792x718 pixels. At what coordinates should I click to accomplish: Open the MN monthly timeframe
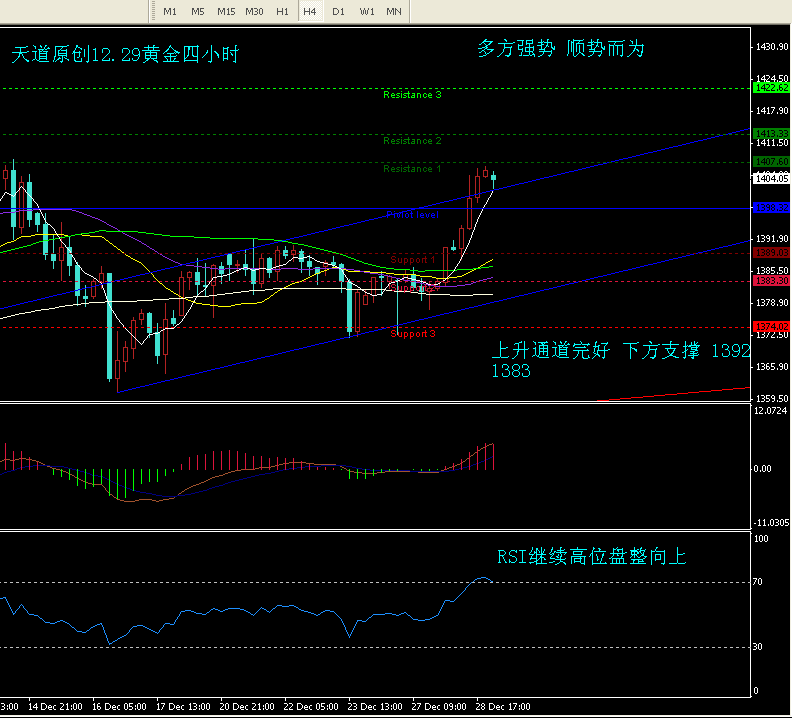[x=395, y=11]
